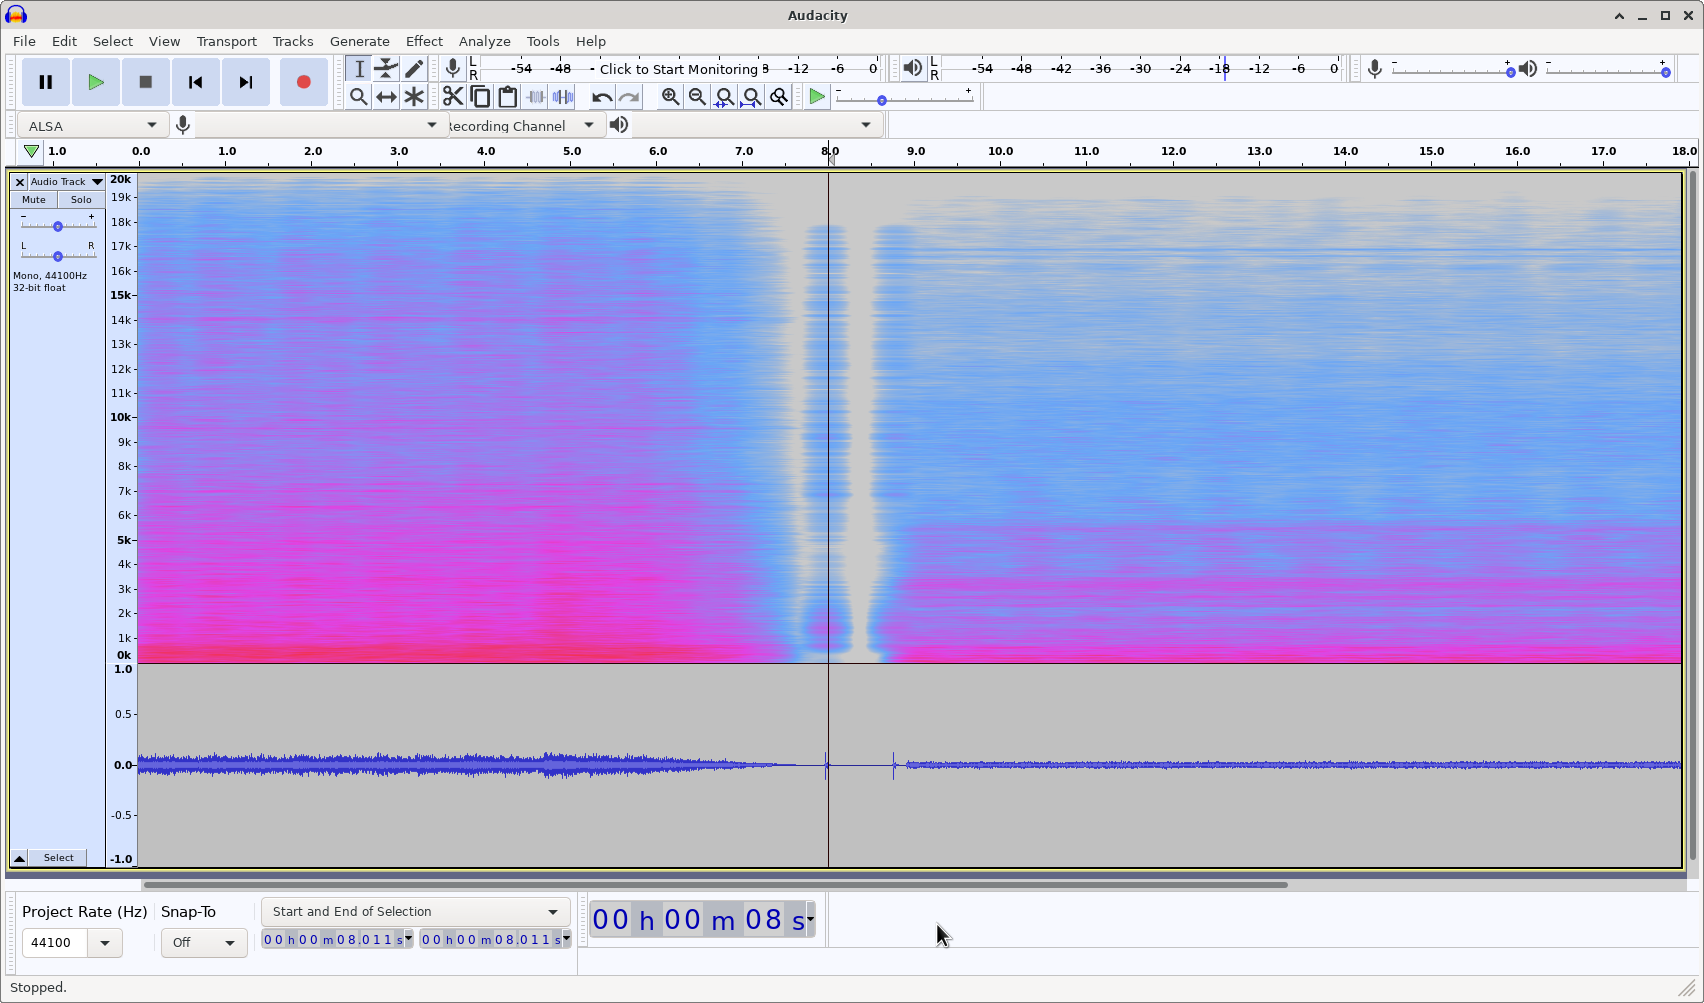Screen dimensions: 1704x1003
Task: Adjust the playback speed slider
Action: click(904, 98)
